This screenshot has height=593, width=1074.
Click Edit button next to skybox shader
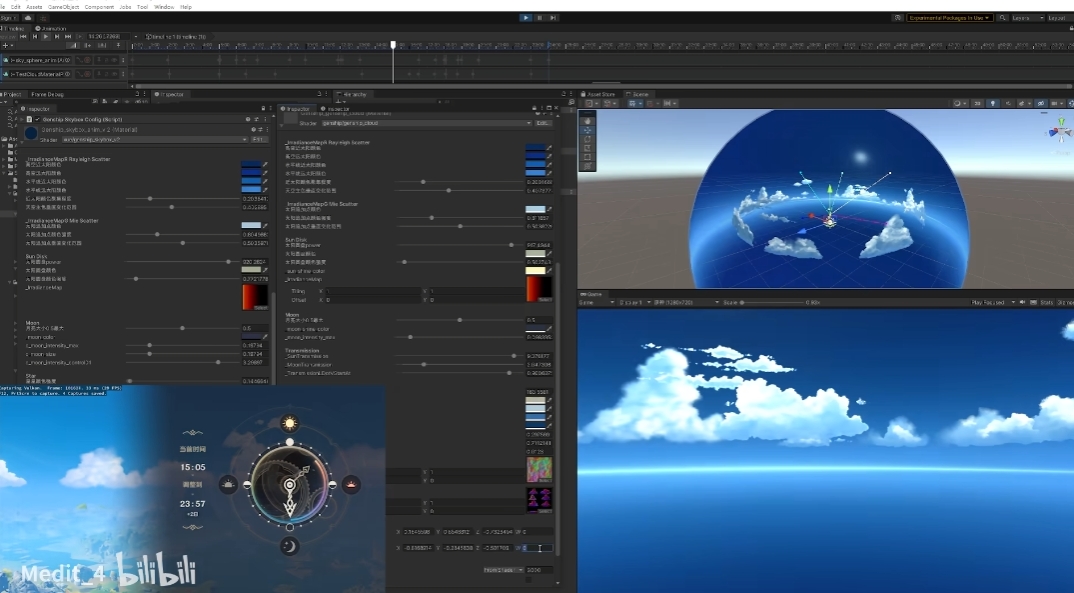tap(258, 140)
